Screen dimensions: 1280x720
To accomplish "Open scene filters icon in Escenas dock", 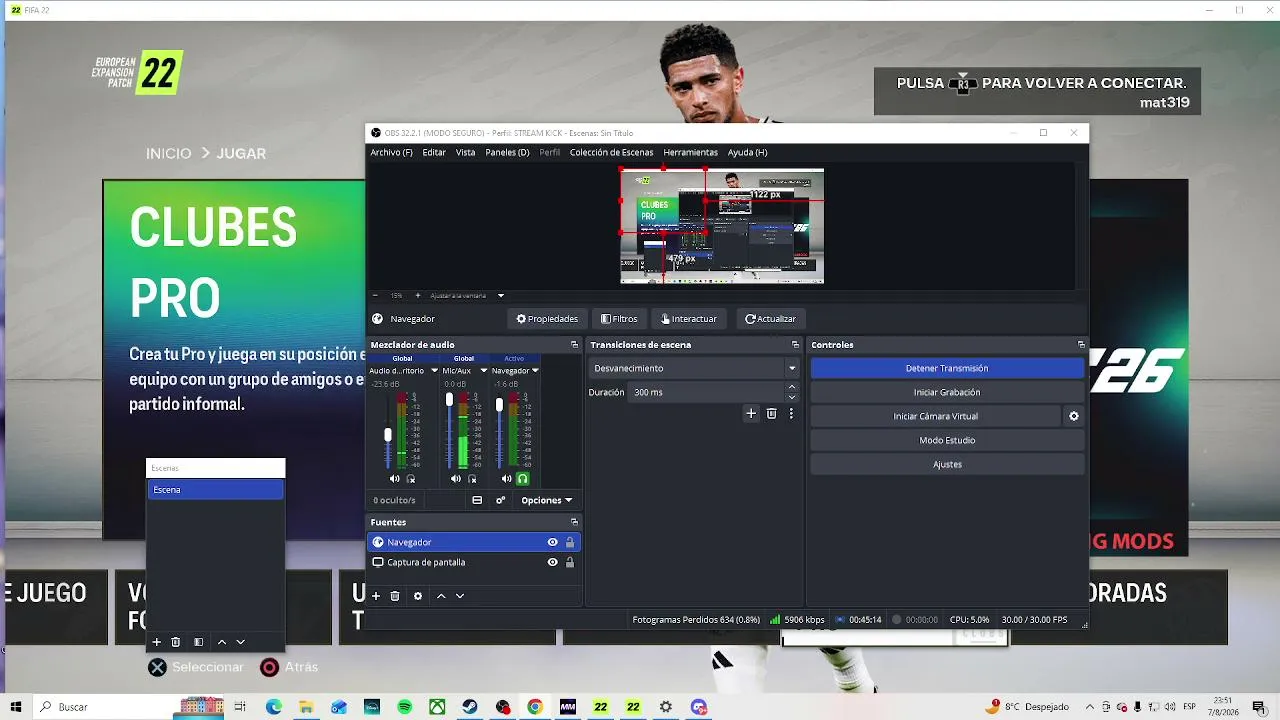I will 198,642.
